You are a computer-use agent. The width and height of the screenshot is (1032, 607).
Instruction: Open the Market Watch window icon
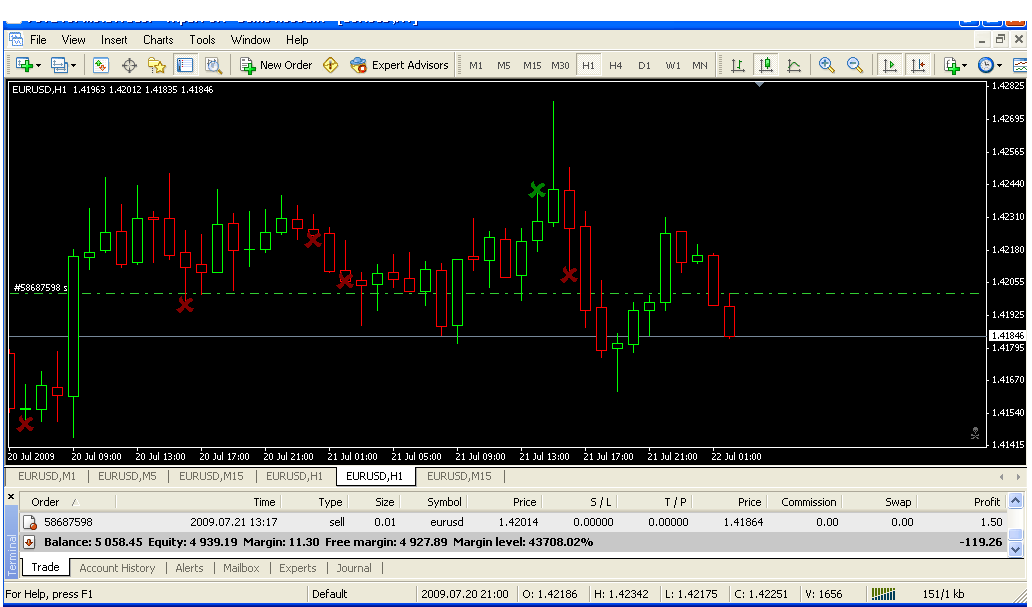pyautogui.click(x=101, y=65)
